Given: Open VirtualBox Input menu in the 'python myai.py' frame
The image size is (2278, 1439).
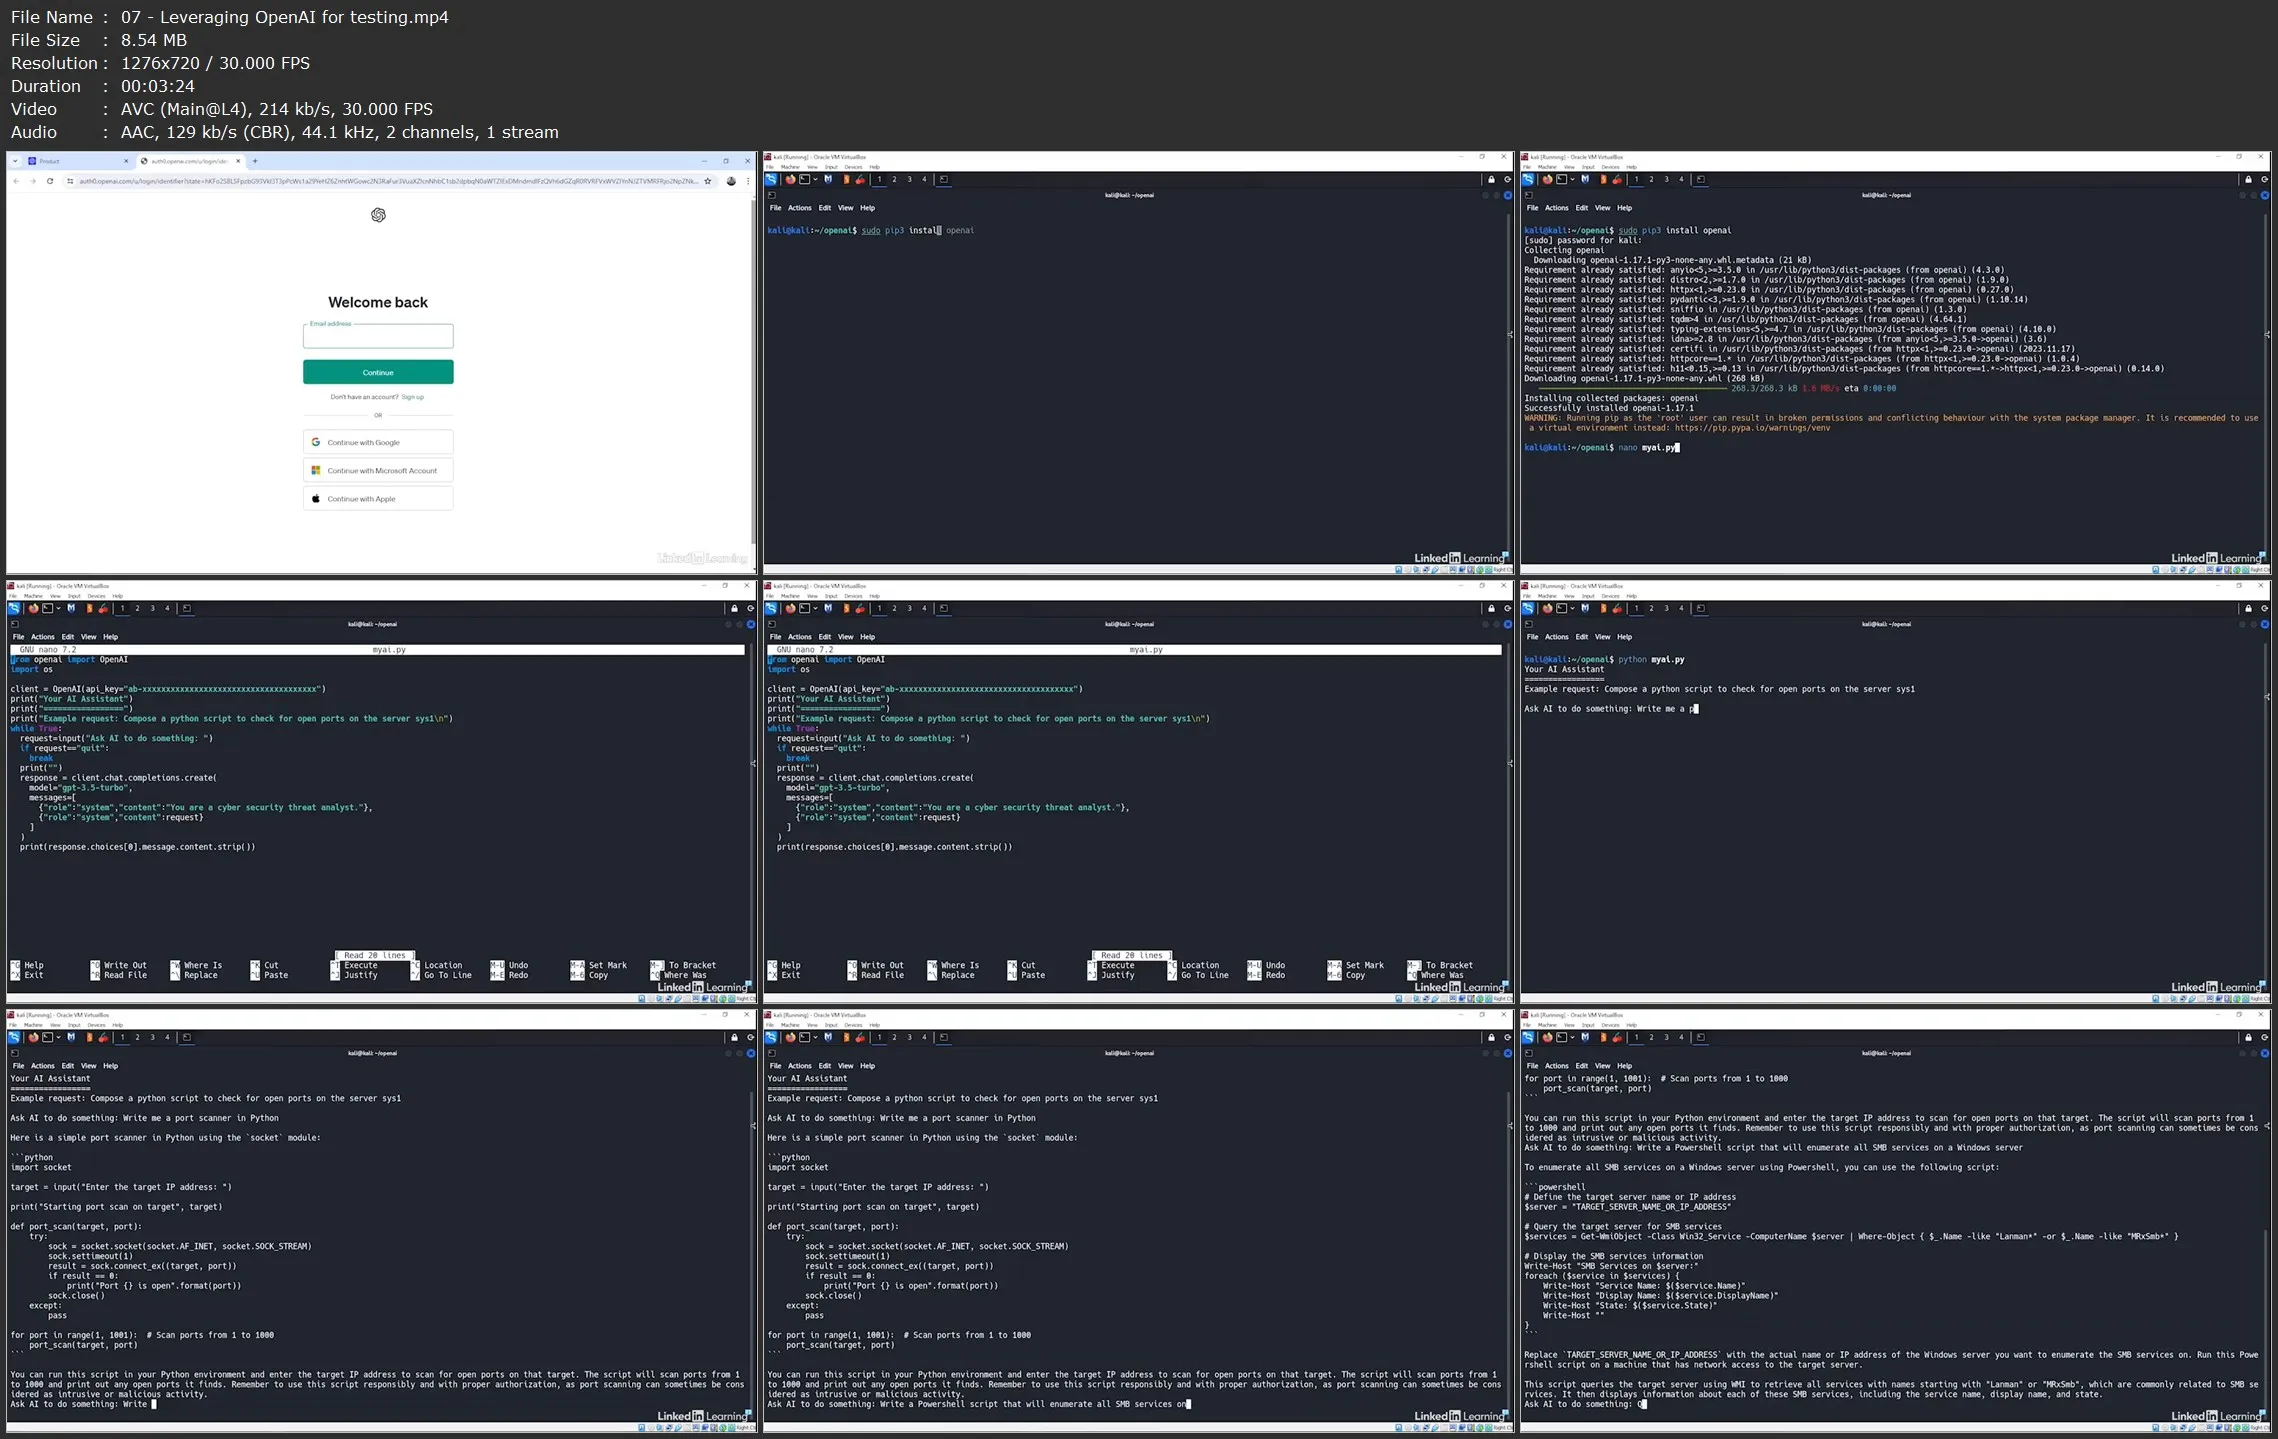Looking at the screenshot, I should coord(1588,596).
